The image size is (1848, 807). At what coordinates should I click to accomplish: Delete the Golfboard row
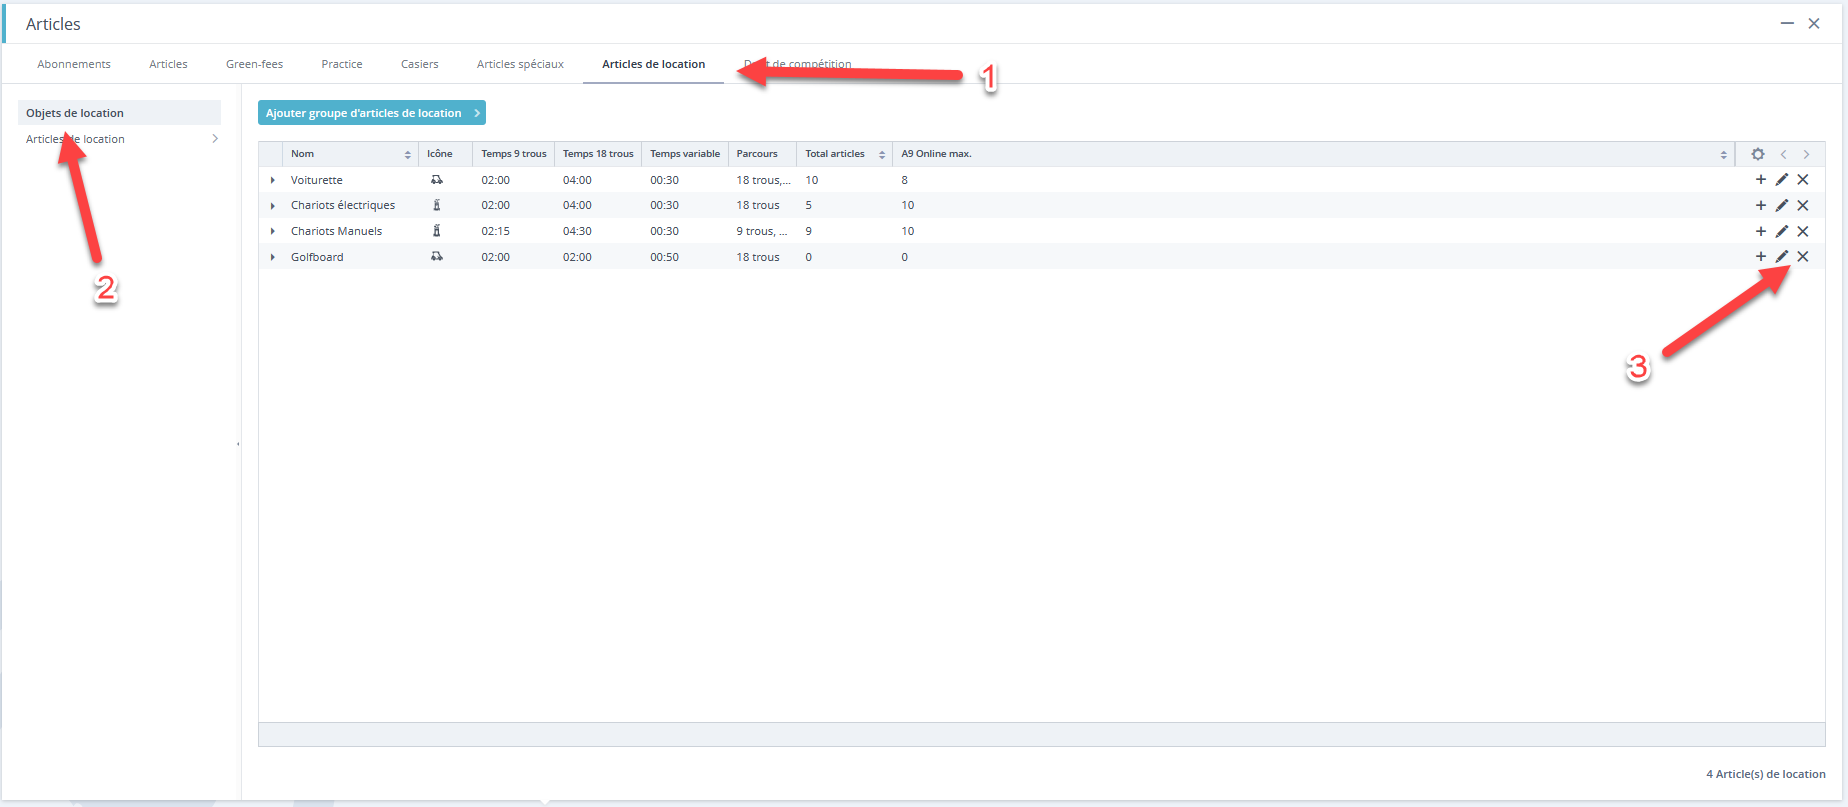coord(1803,257)
